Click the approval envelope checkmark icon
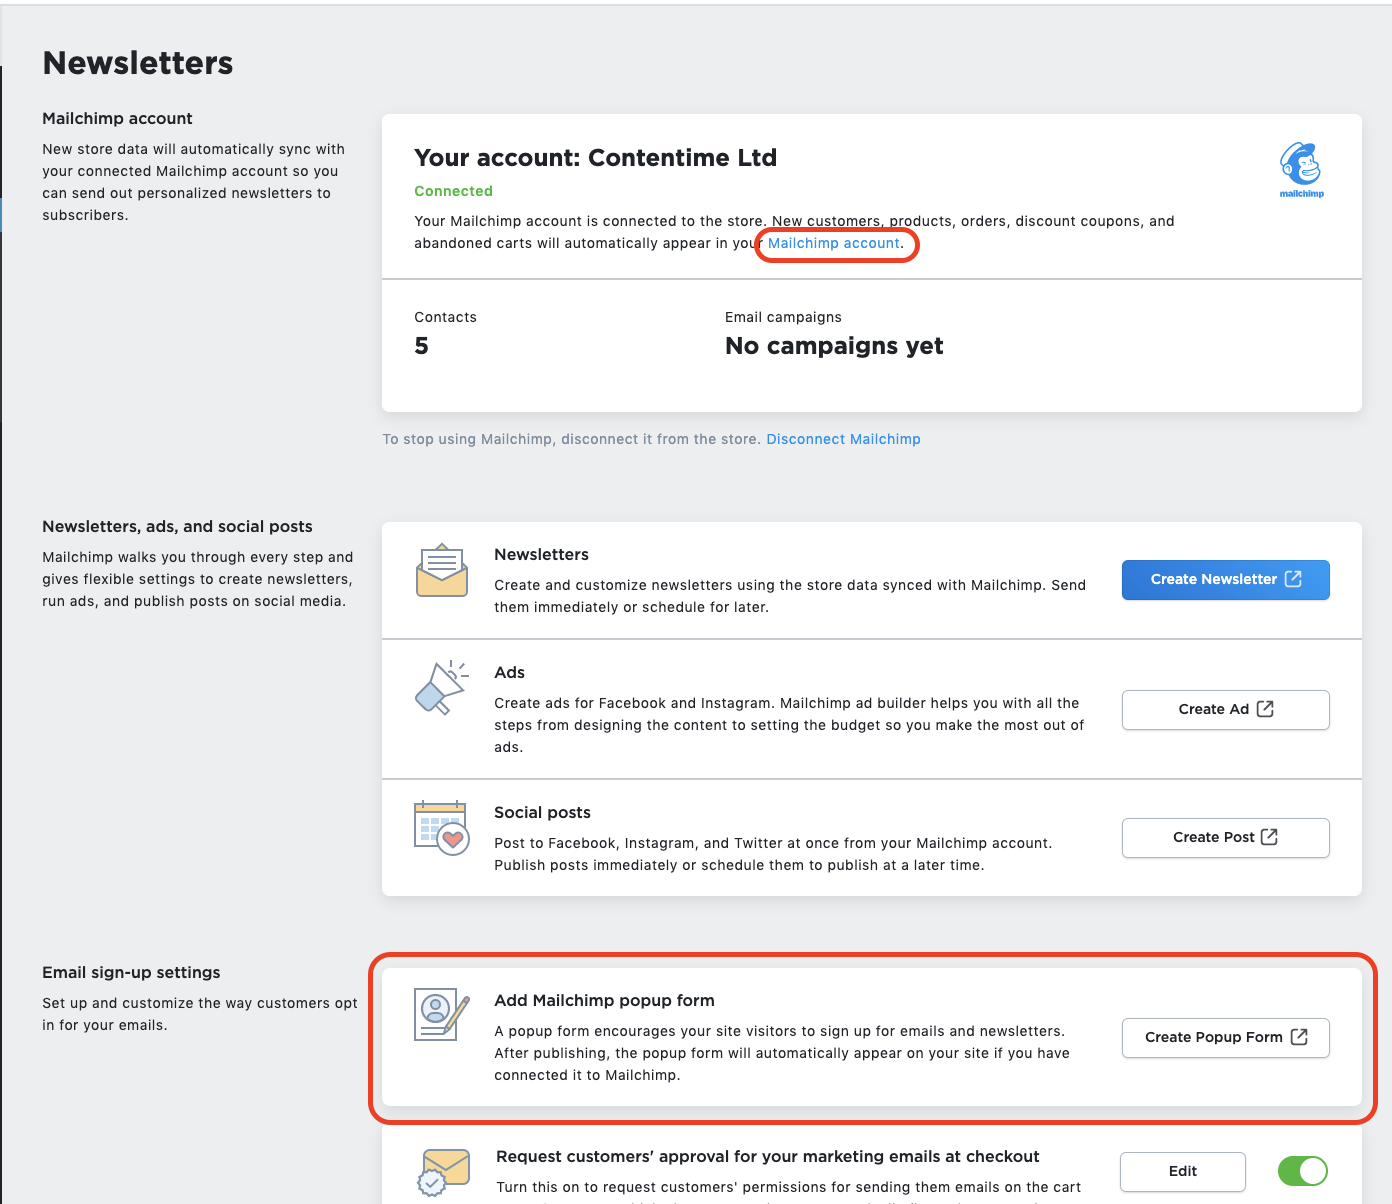The height and width of the screenshot is (1204, 1392). [443, 1173]
